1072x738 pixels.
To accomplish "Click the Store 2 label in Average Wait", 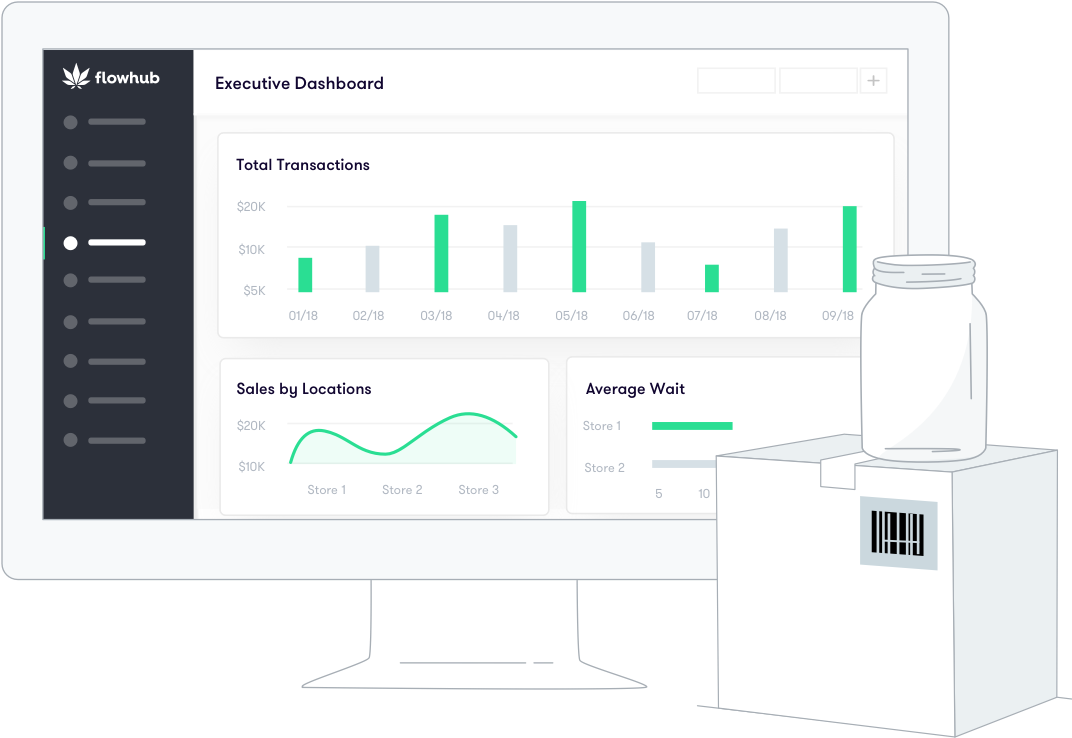I will (604, 468).
